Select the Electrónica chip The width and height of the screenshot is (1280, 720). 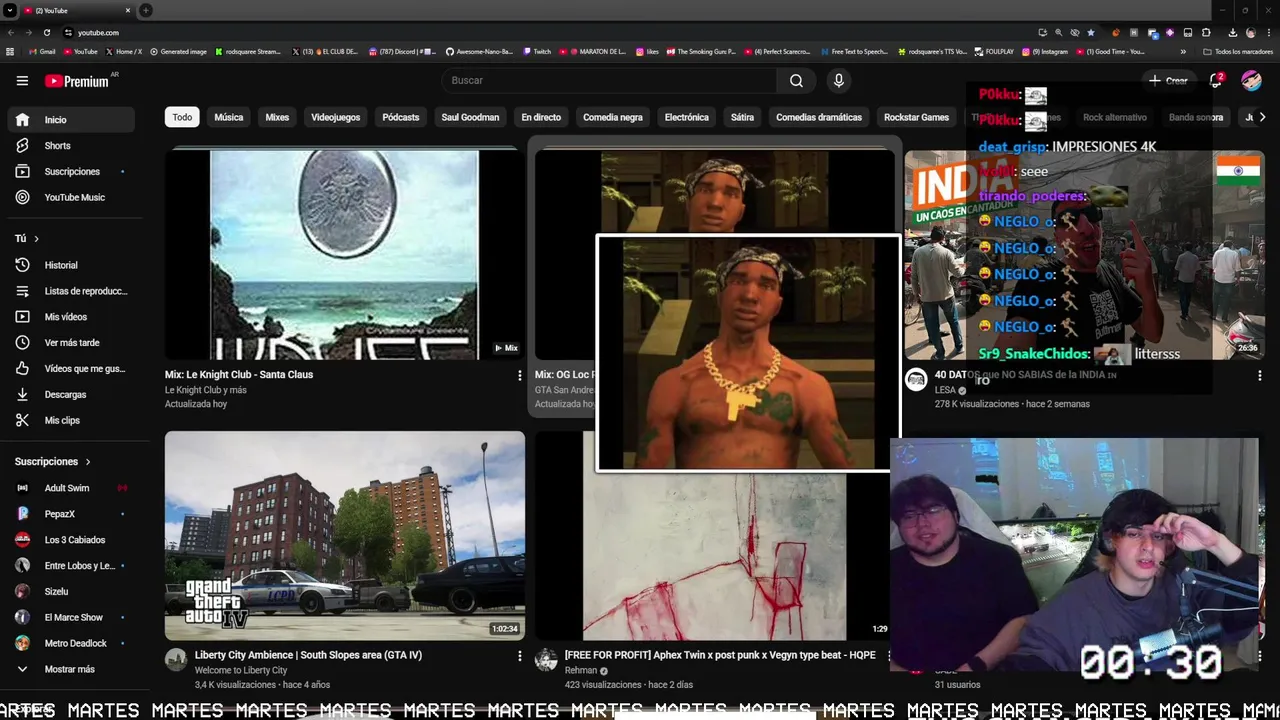(x=687, y=117)
